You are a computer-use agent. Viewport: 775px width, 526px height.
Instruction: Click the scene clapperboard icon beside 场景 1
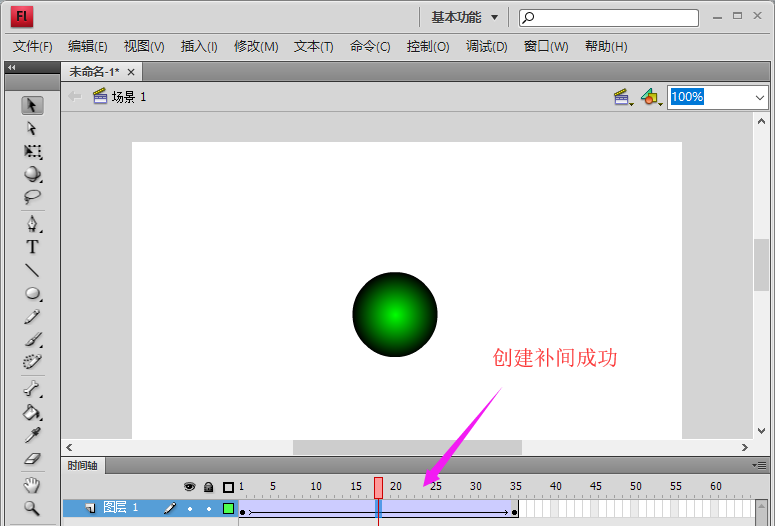(100, 96)
